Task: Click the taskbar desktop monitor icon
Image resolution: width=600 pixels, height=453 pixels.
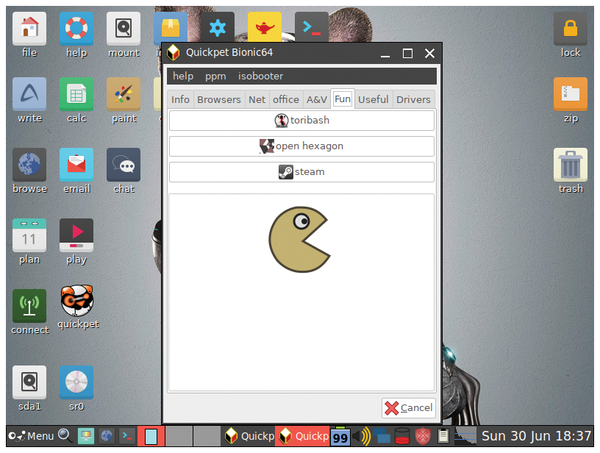Action: [x=86, y=436]
